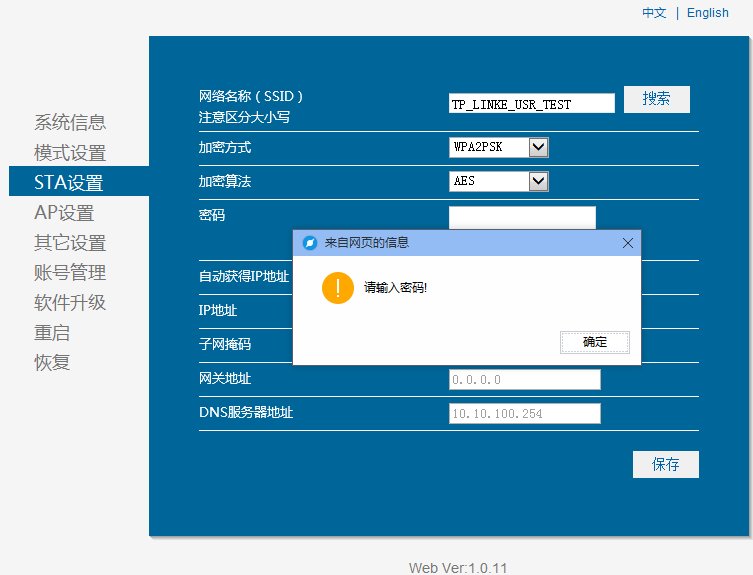Click the 确定 button in the dialog
This screenshot has width=753, height=575.
595,342
